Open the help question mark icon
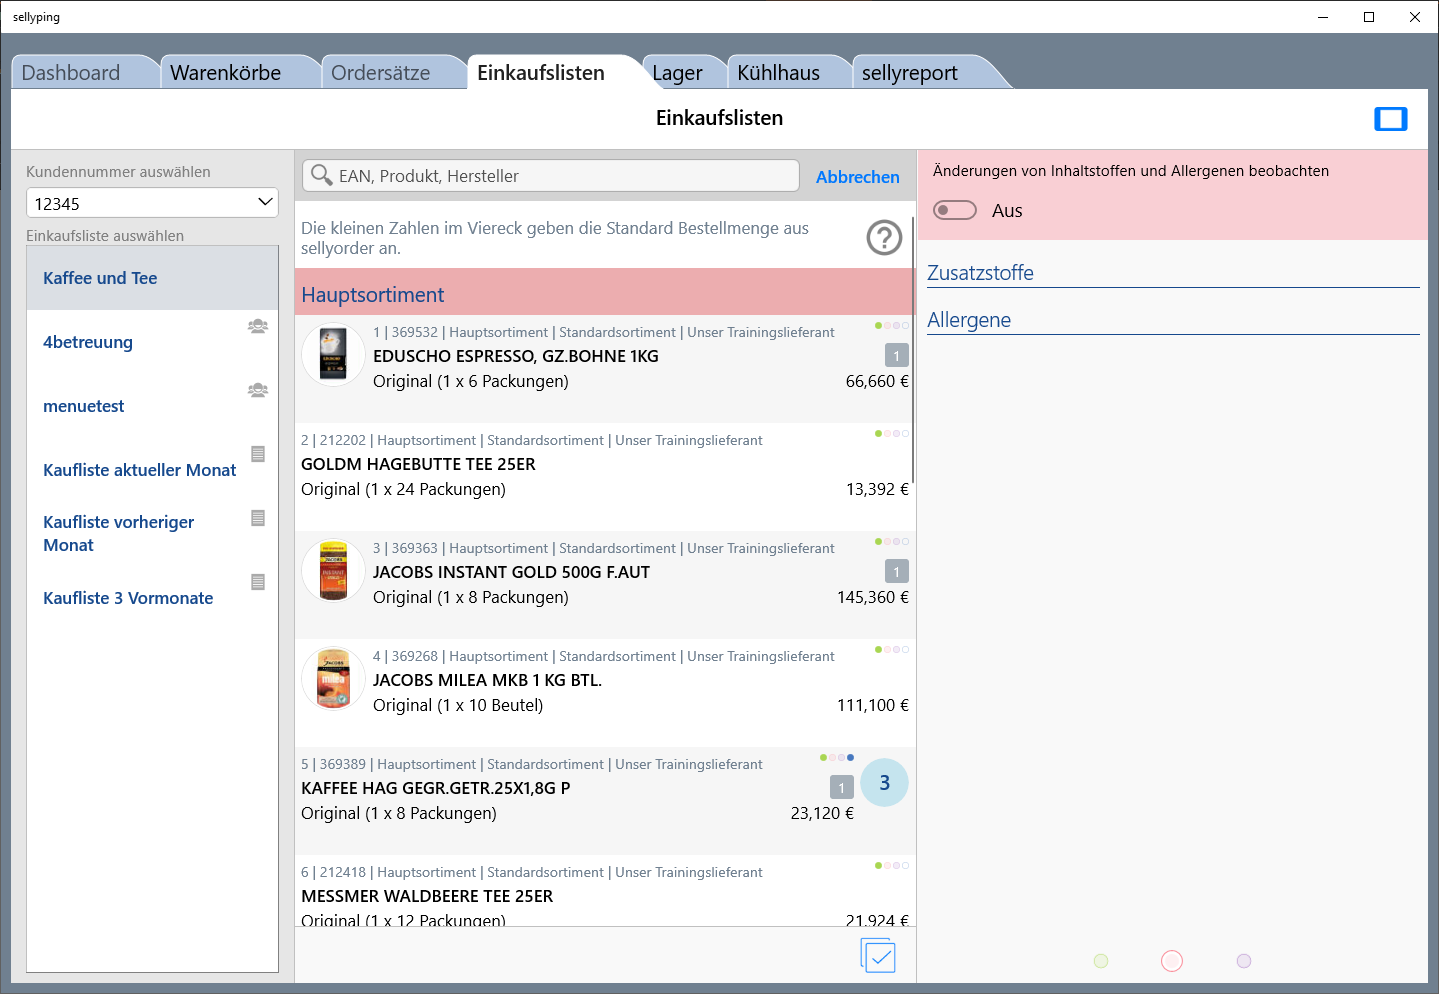The width and height of the screenshot is (1439, 994). [x=884, y=238]
